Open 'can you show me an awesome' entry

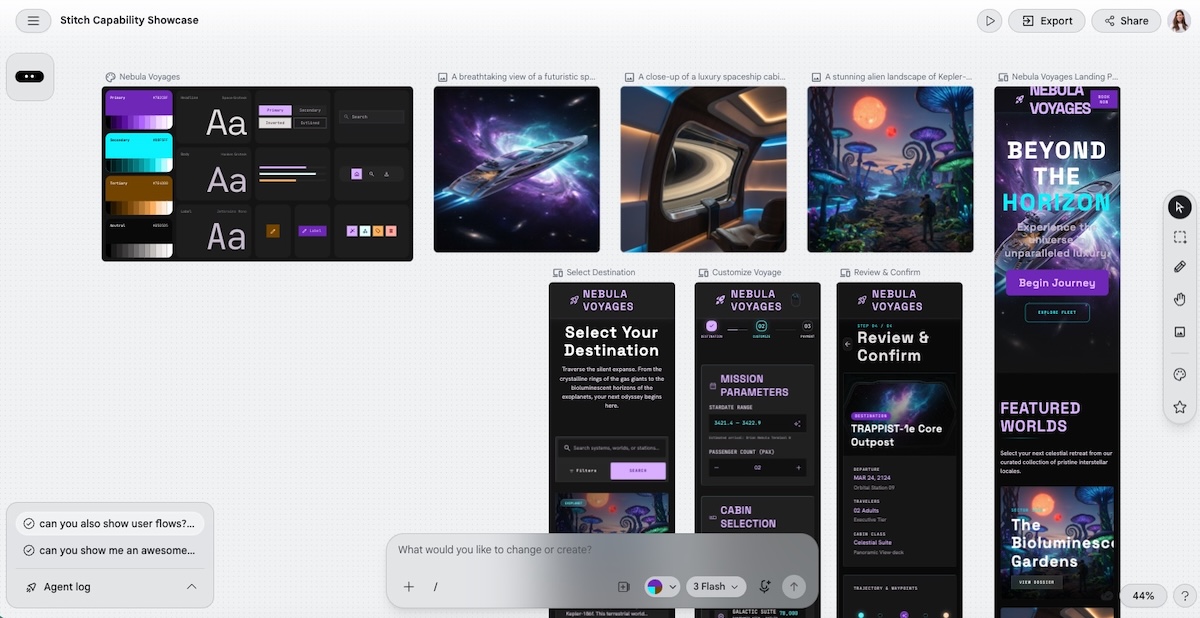click(x=110, y=550)
